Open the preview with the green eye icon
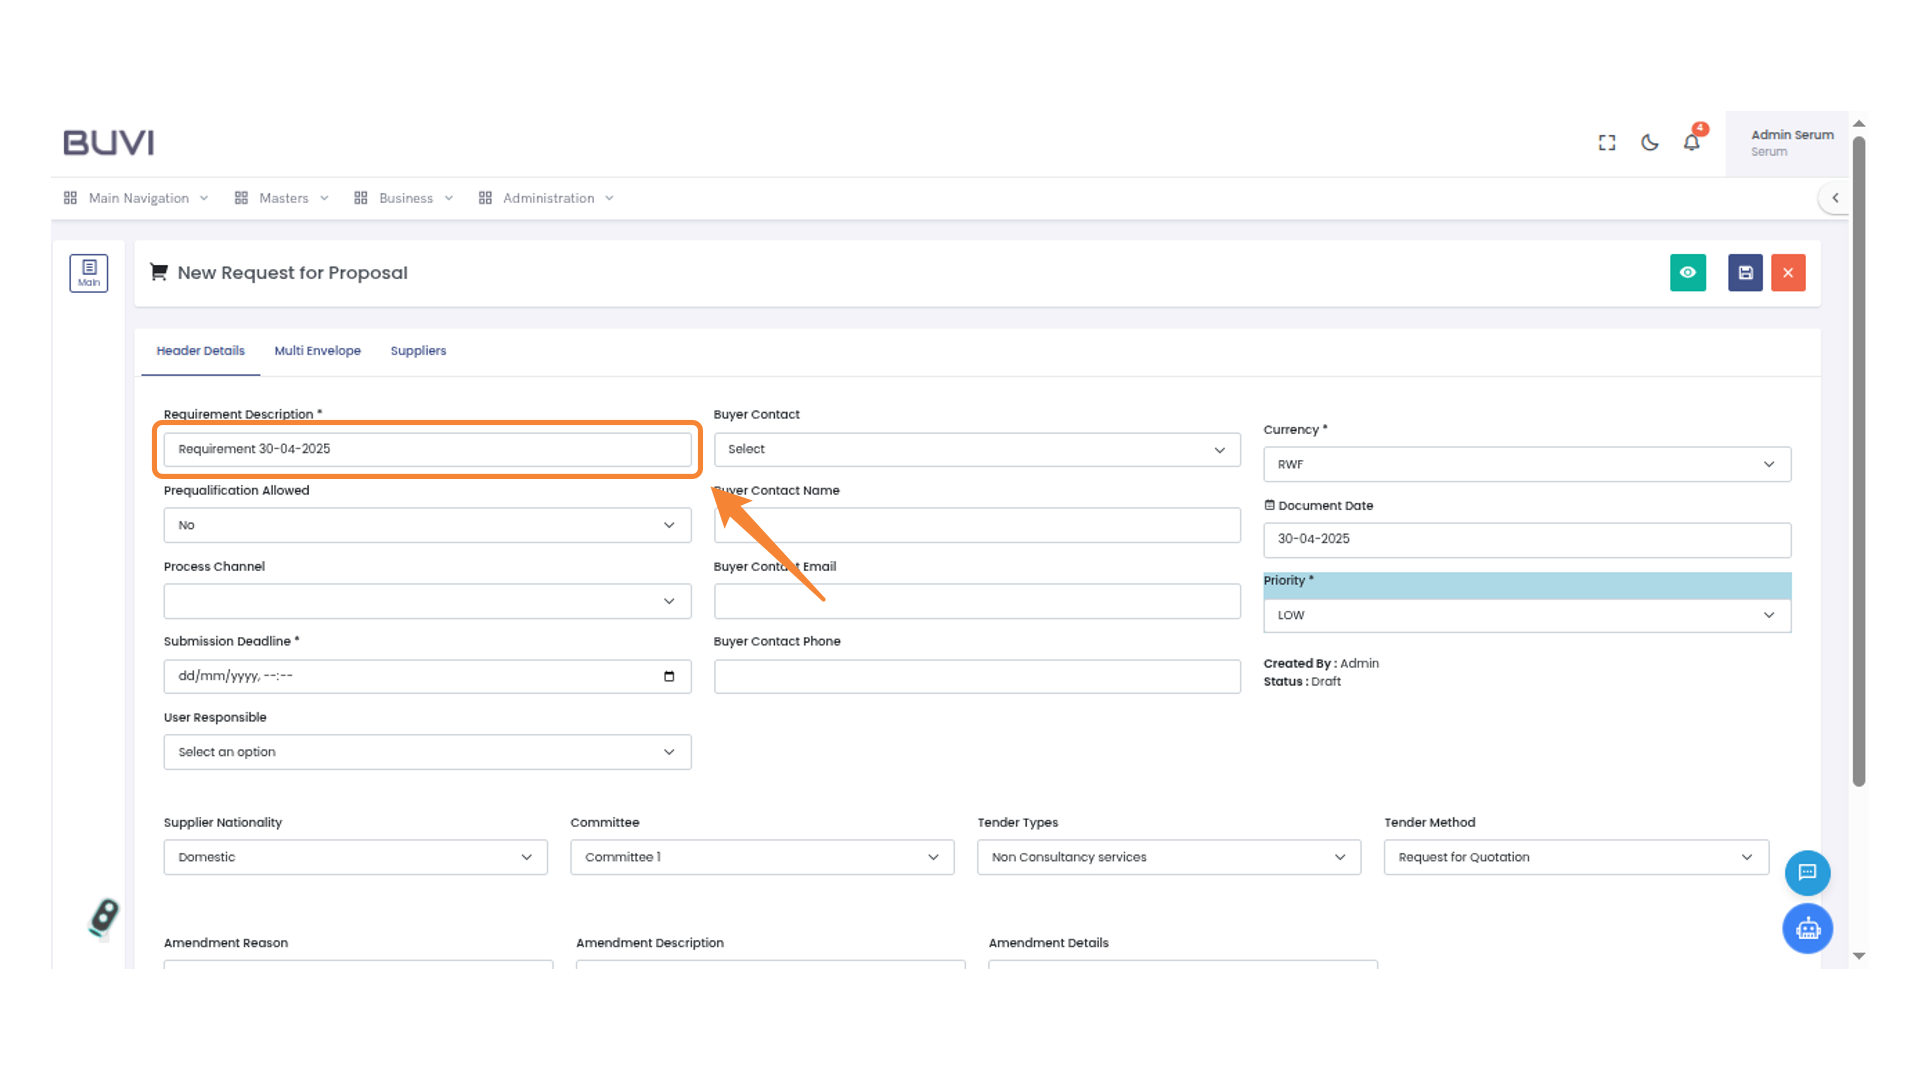 [x=1688, y=272]
